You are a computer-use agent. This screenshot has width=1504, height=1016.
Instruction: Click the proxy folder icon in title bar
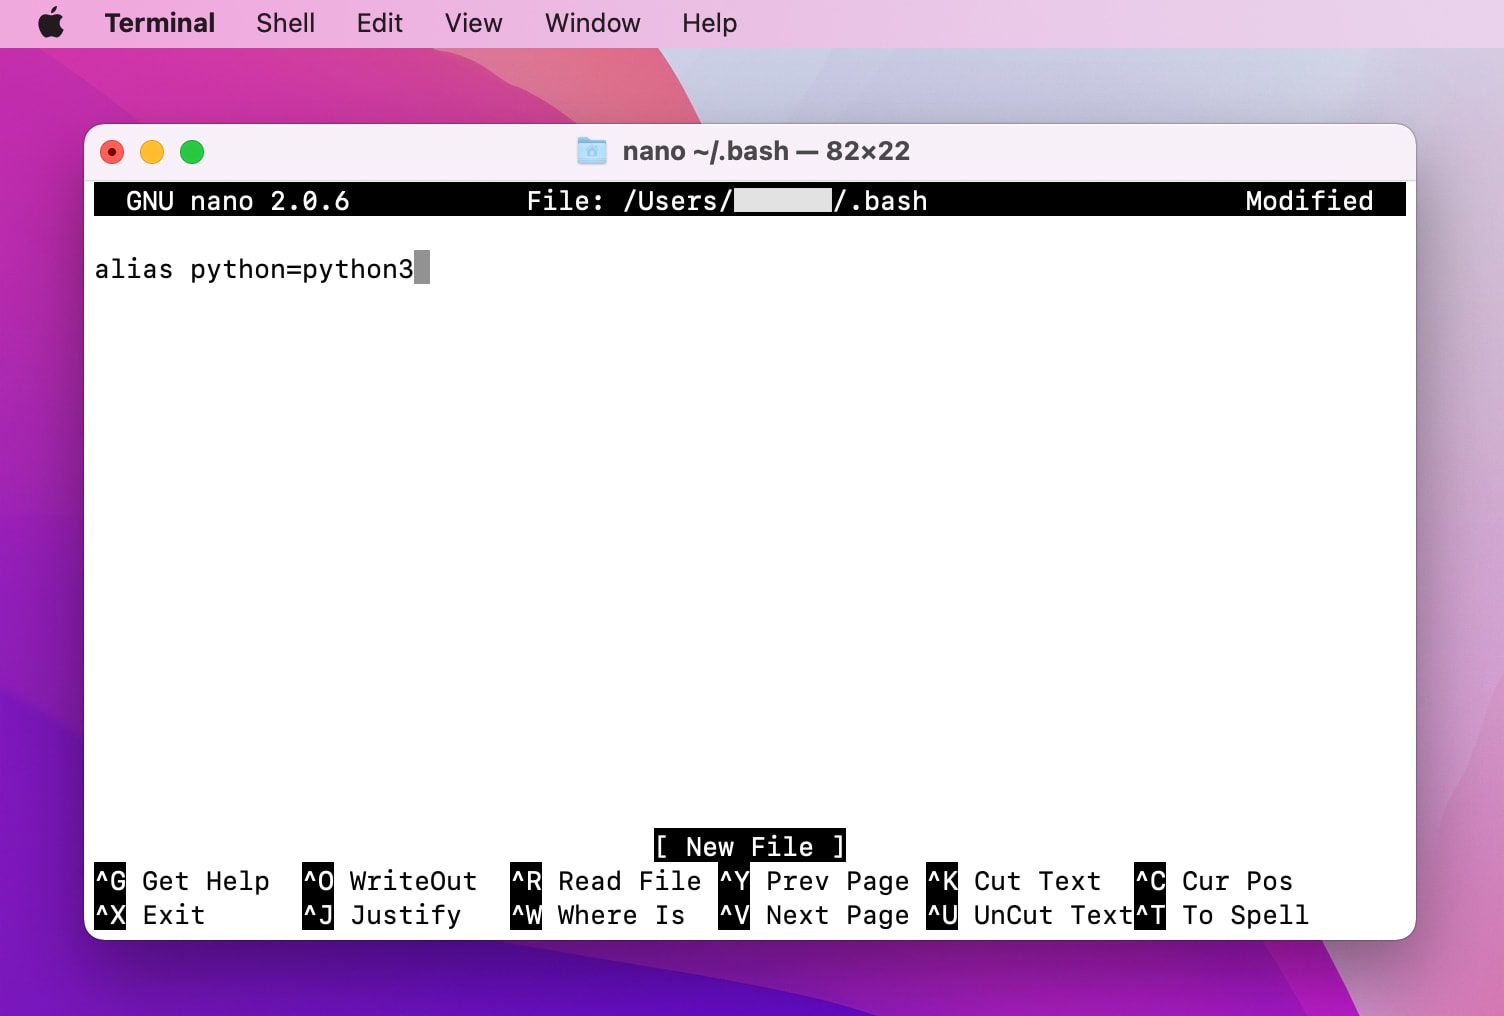click(x=591, y=151)
